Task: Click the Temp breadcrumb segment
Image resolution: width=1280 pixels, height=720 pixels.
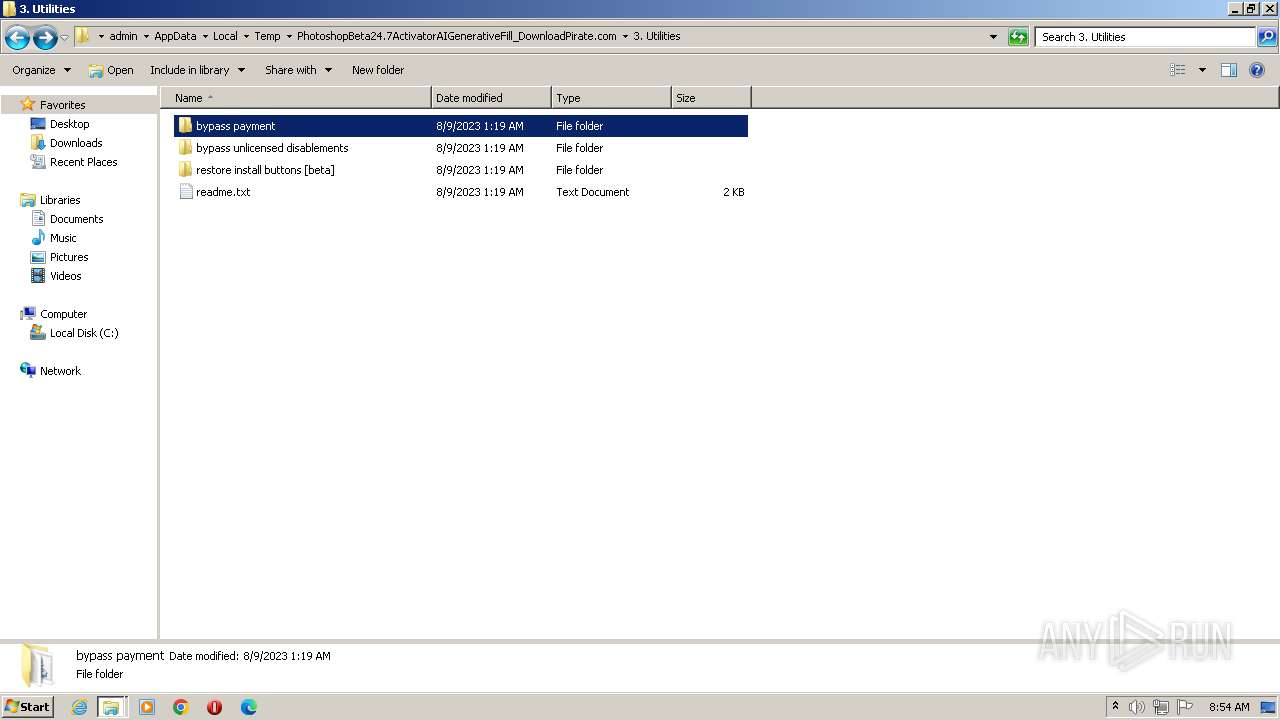Action: coord(267,36)
